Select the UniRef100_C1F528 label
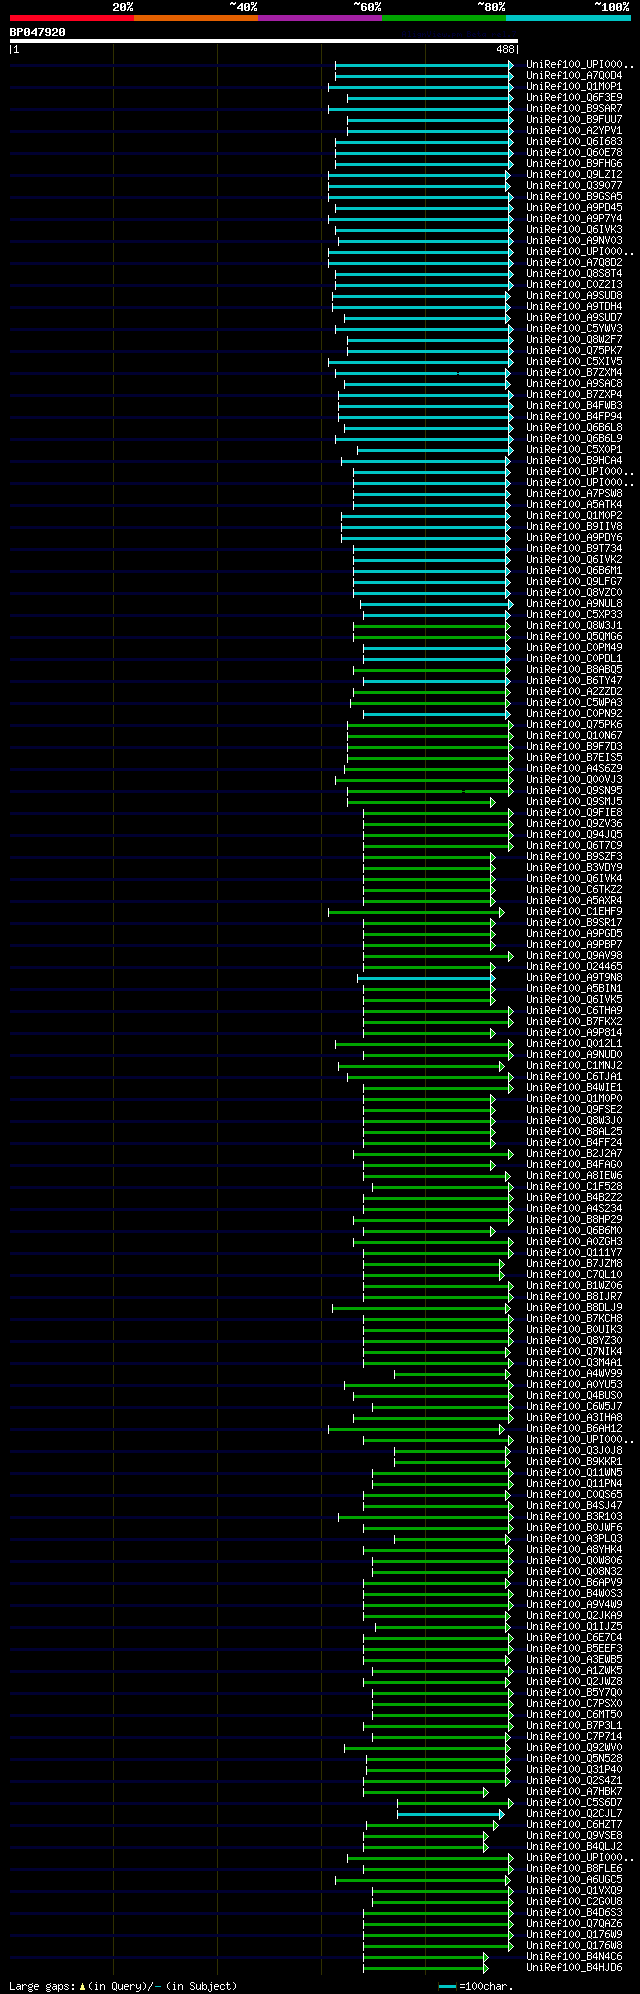The width and height of the screenshot is (640, 1994). [x=574, y=1186]
